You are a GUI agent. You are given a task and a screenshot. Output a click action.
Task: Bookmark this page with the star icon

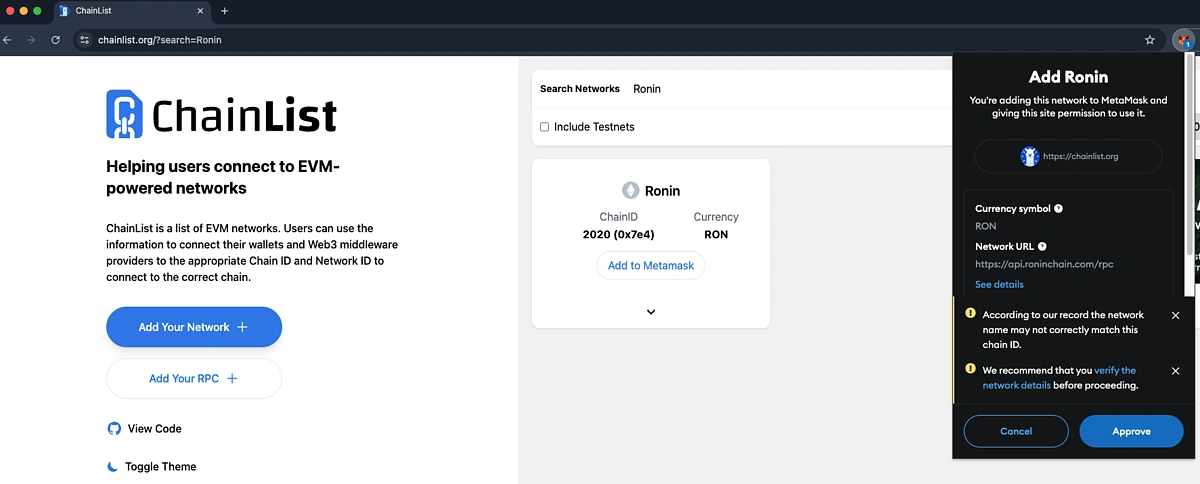coord(1150,40)
